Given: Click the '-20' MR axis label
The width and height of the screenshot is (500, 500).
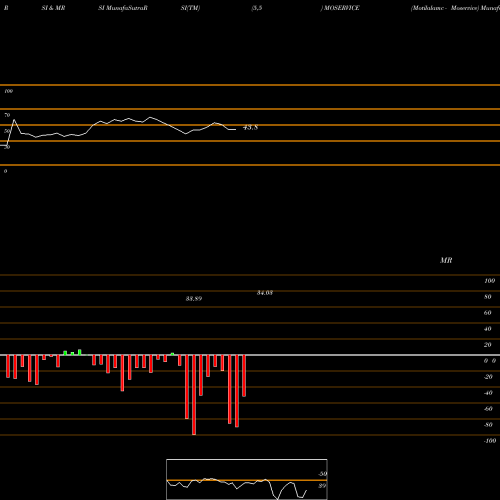Looking at the screenshot, I should pyautogui.click(x=488, y=377).
